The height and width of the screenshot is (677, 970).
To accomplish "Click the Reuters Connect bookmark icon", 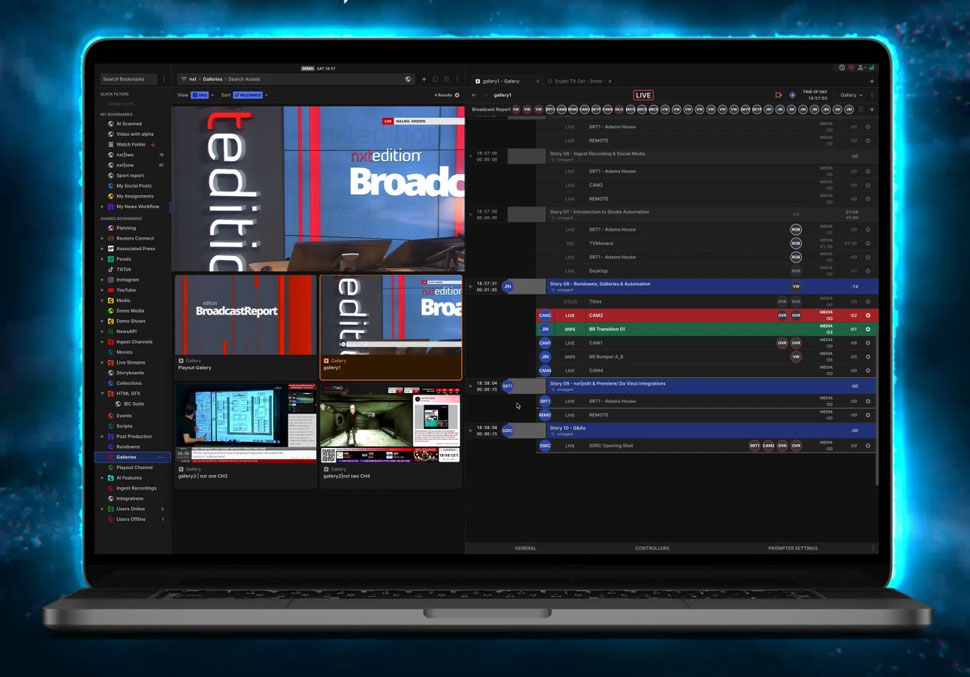I will 111,238.
